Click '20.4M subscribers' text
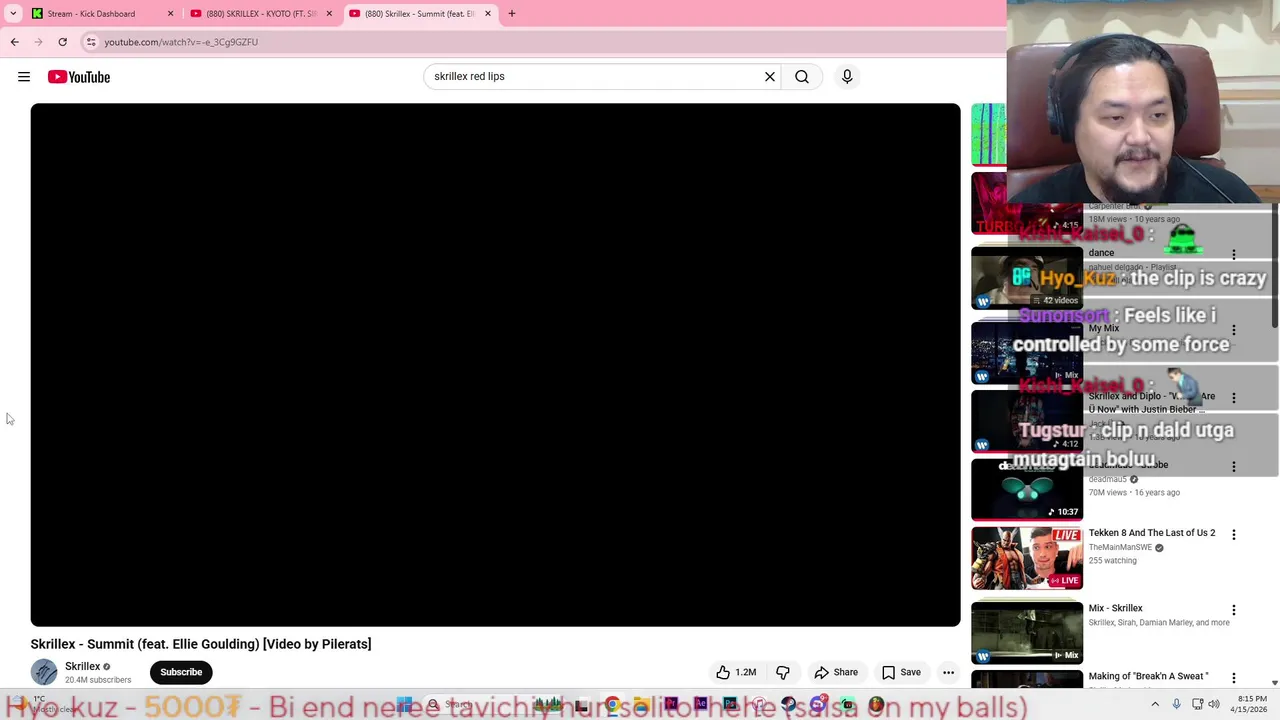Screen dimensions: 1280x720 coord(98,680)
